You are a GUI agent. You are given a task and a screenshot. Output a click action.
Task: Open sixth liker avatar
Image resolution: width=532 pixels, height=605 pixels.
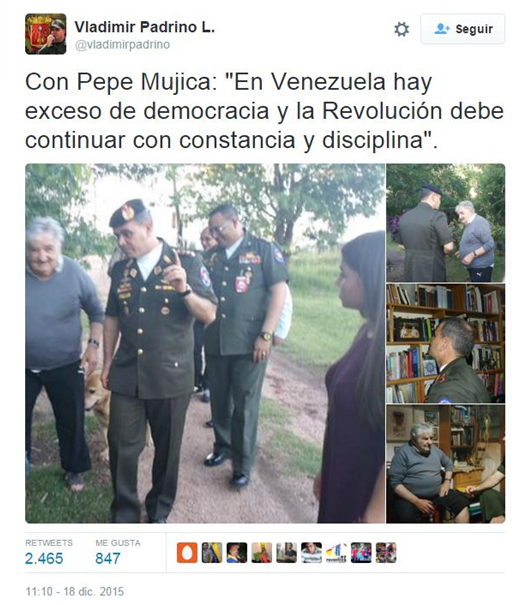(x=311, y=553)
